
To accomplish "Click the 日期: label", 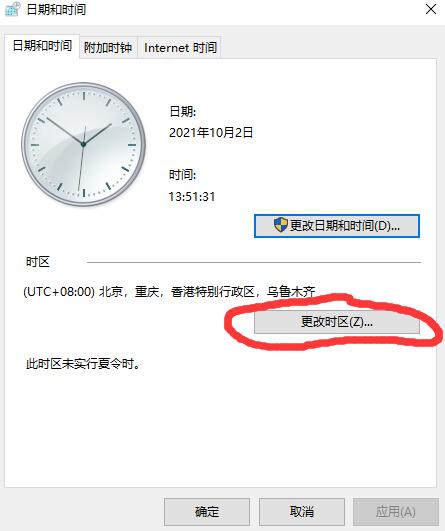I will [x=183, y=111].
